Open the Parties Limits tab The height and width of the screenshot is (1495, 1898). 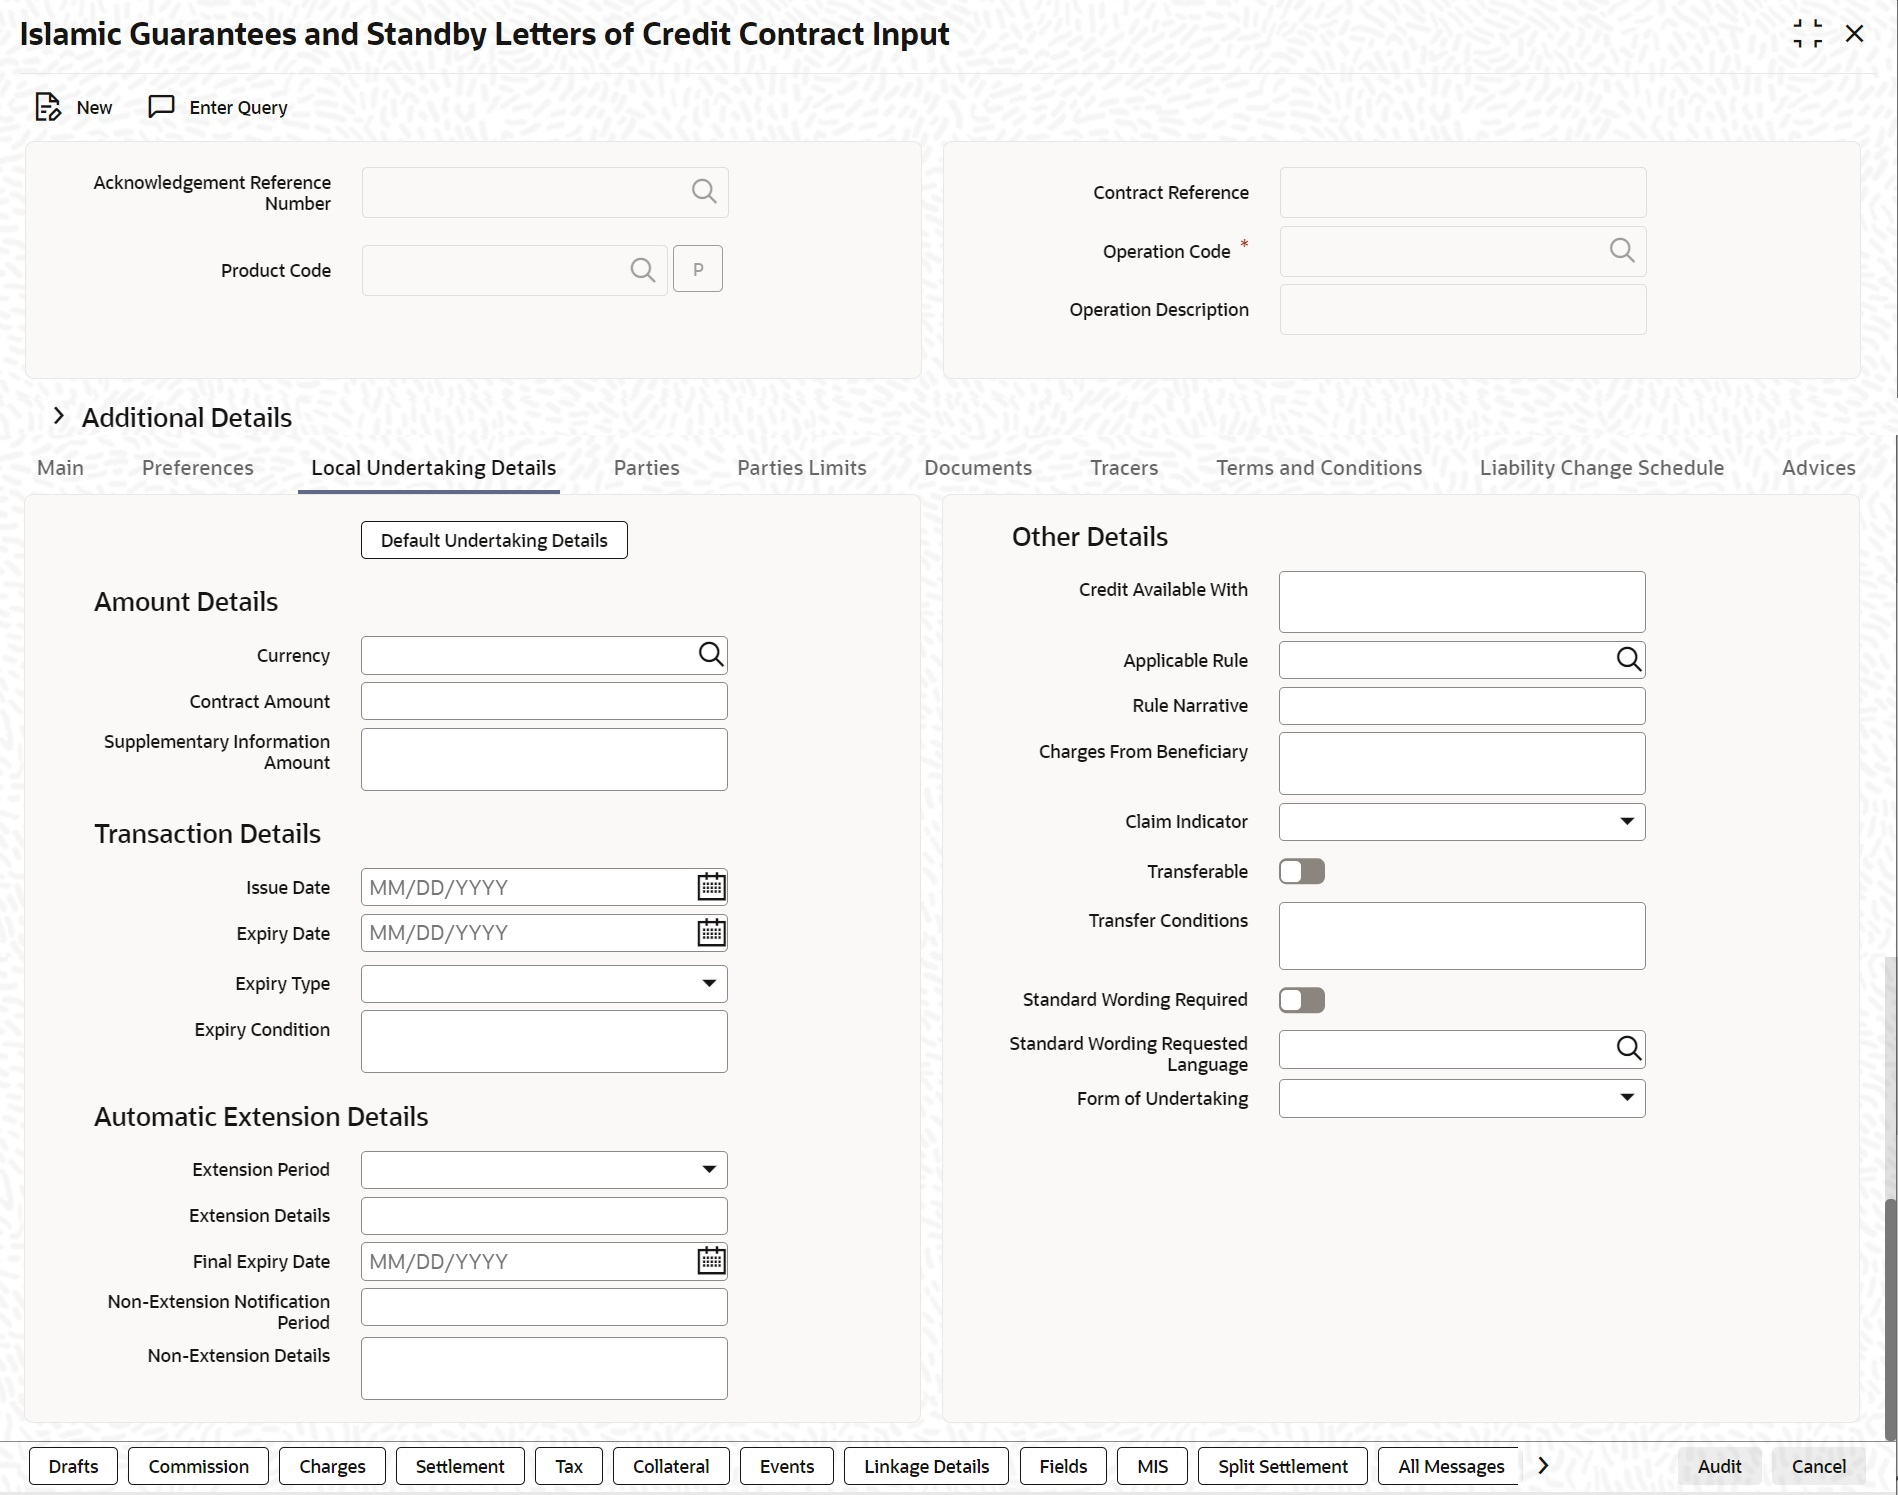(802, 468)
